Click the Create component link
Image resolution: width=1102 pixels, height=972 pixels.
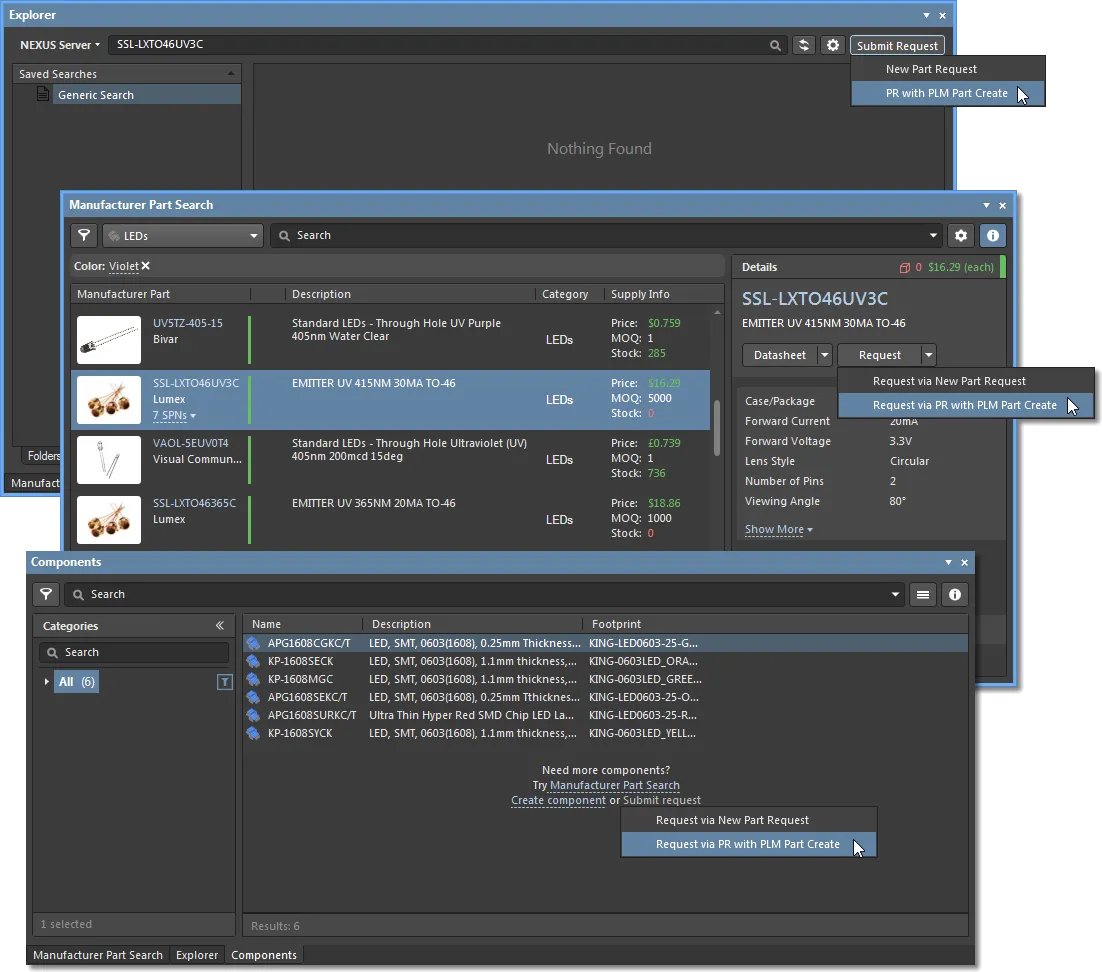pyautogui.click(x=558, y=800)
